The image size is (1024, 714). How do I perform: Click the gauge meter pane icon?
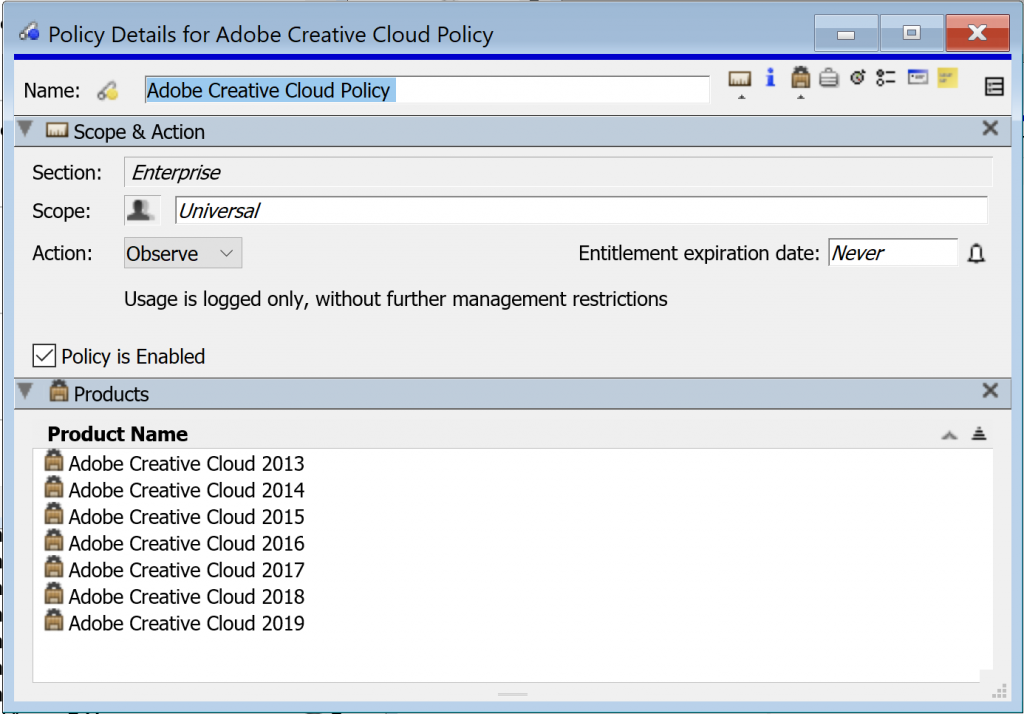click(857, 78)
